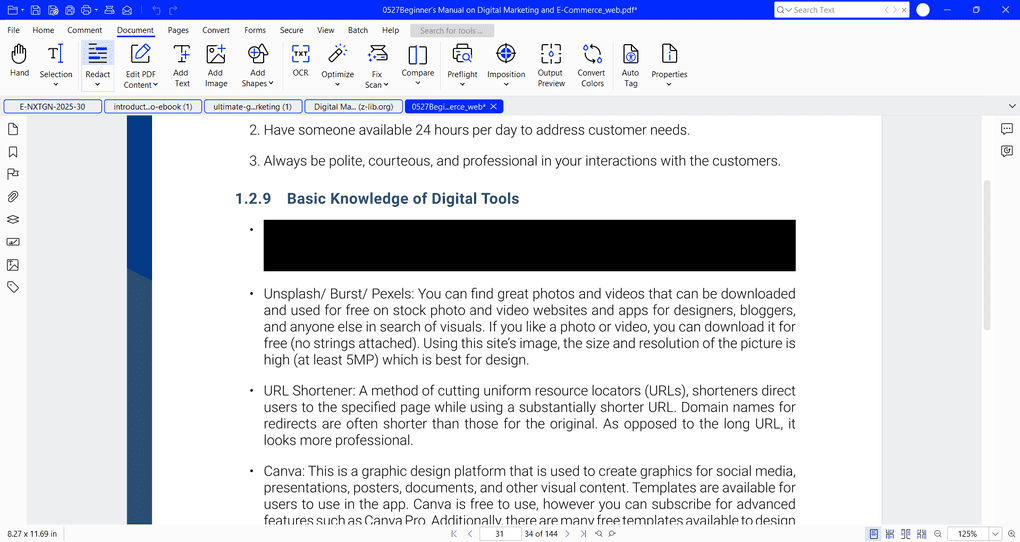Open the Signatures sidebar panel
This screenshot has height=542, width=1020.
pos(13,242)
